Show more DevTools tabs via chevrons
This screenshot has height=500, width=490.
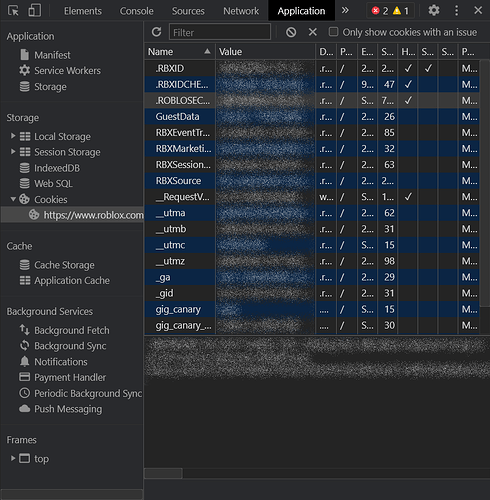(345, 11)
